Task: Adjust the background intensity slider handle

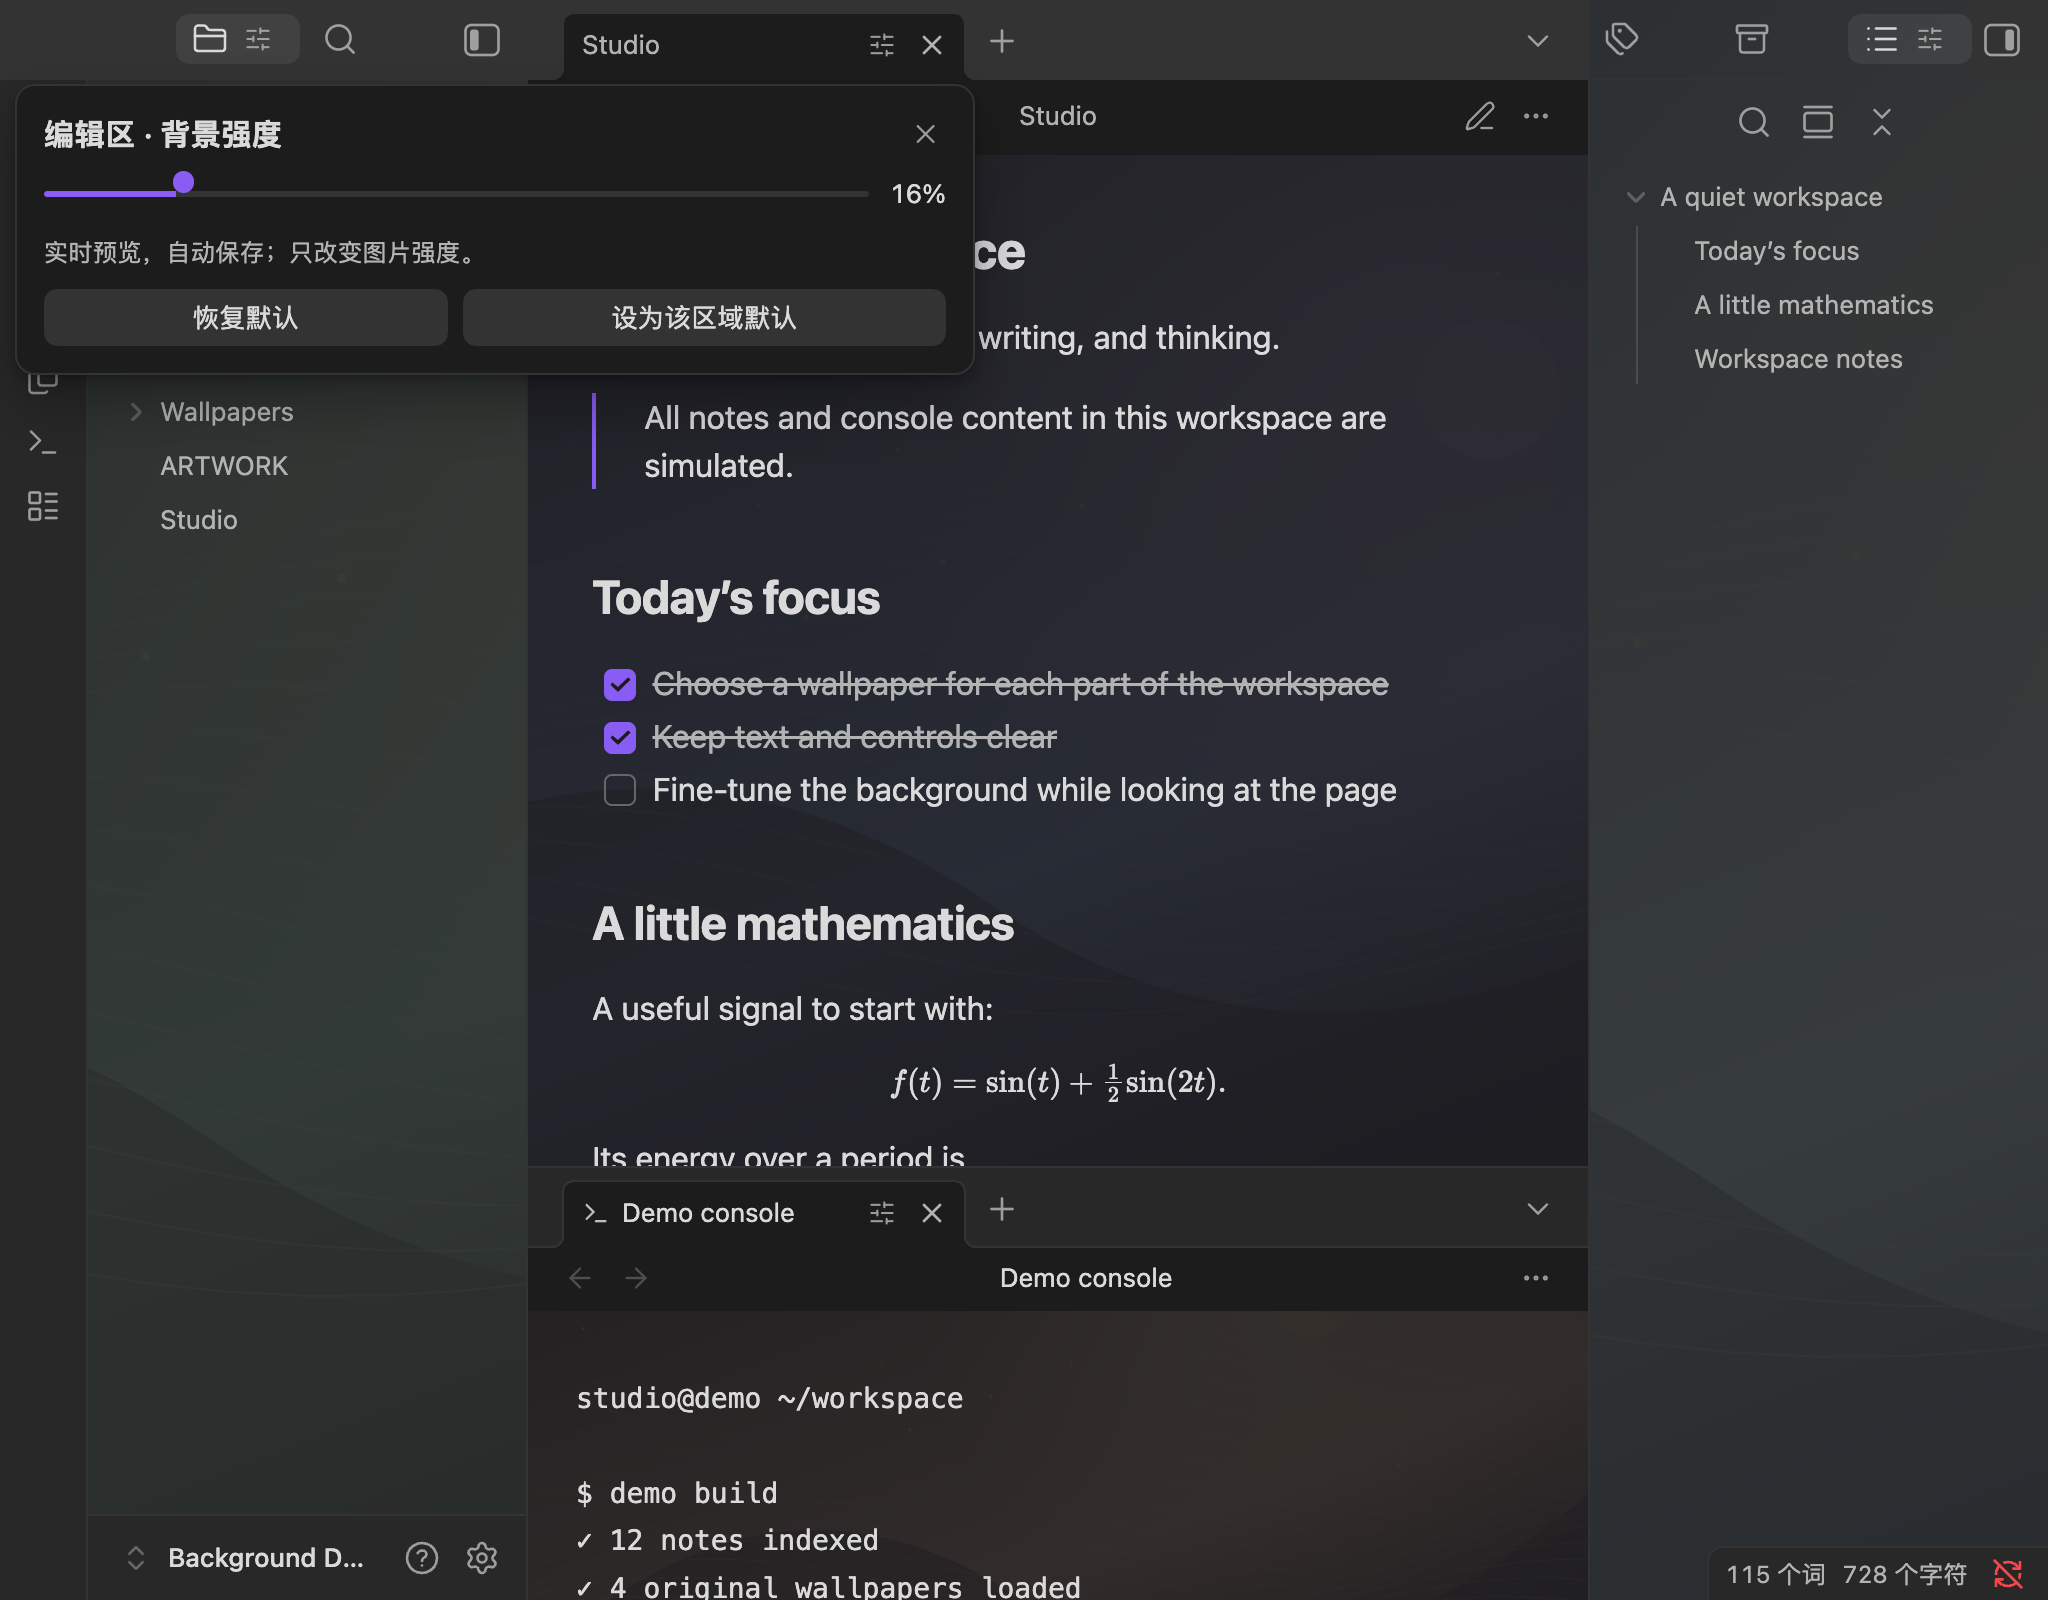Action: click(x=183, y=182)
